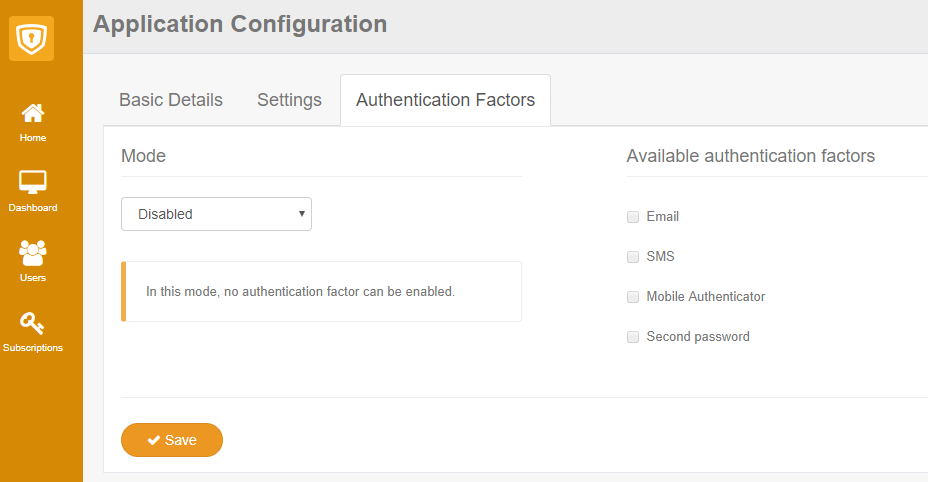Click the Application Configuration page title
This screenshot has width=928, height=482.
[x=240, y=24]
